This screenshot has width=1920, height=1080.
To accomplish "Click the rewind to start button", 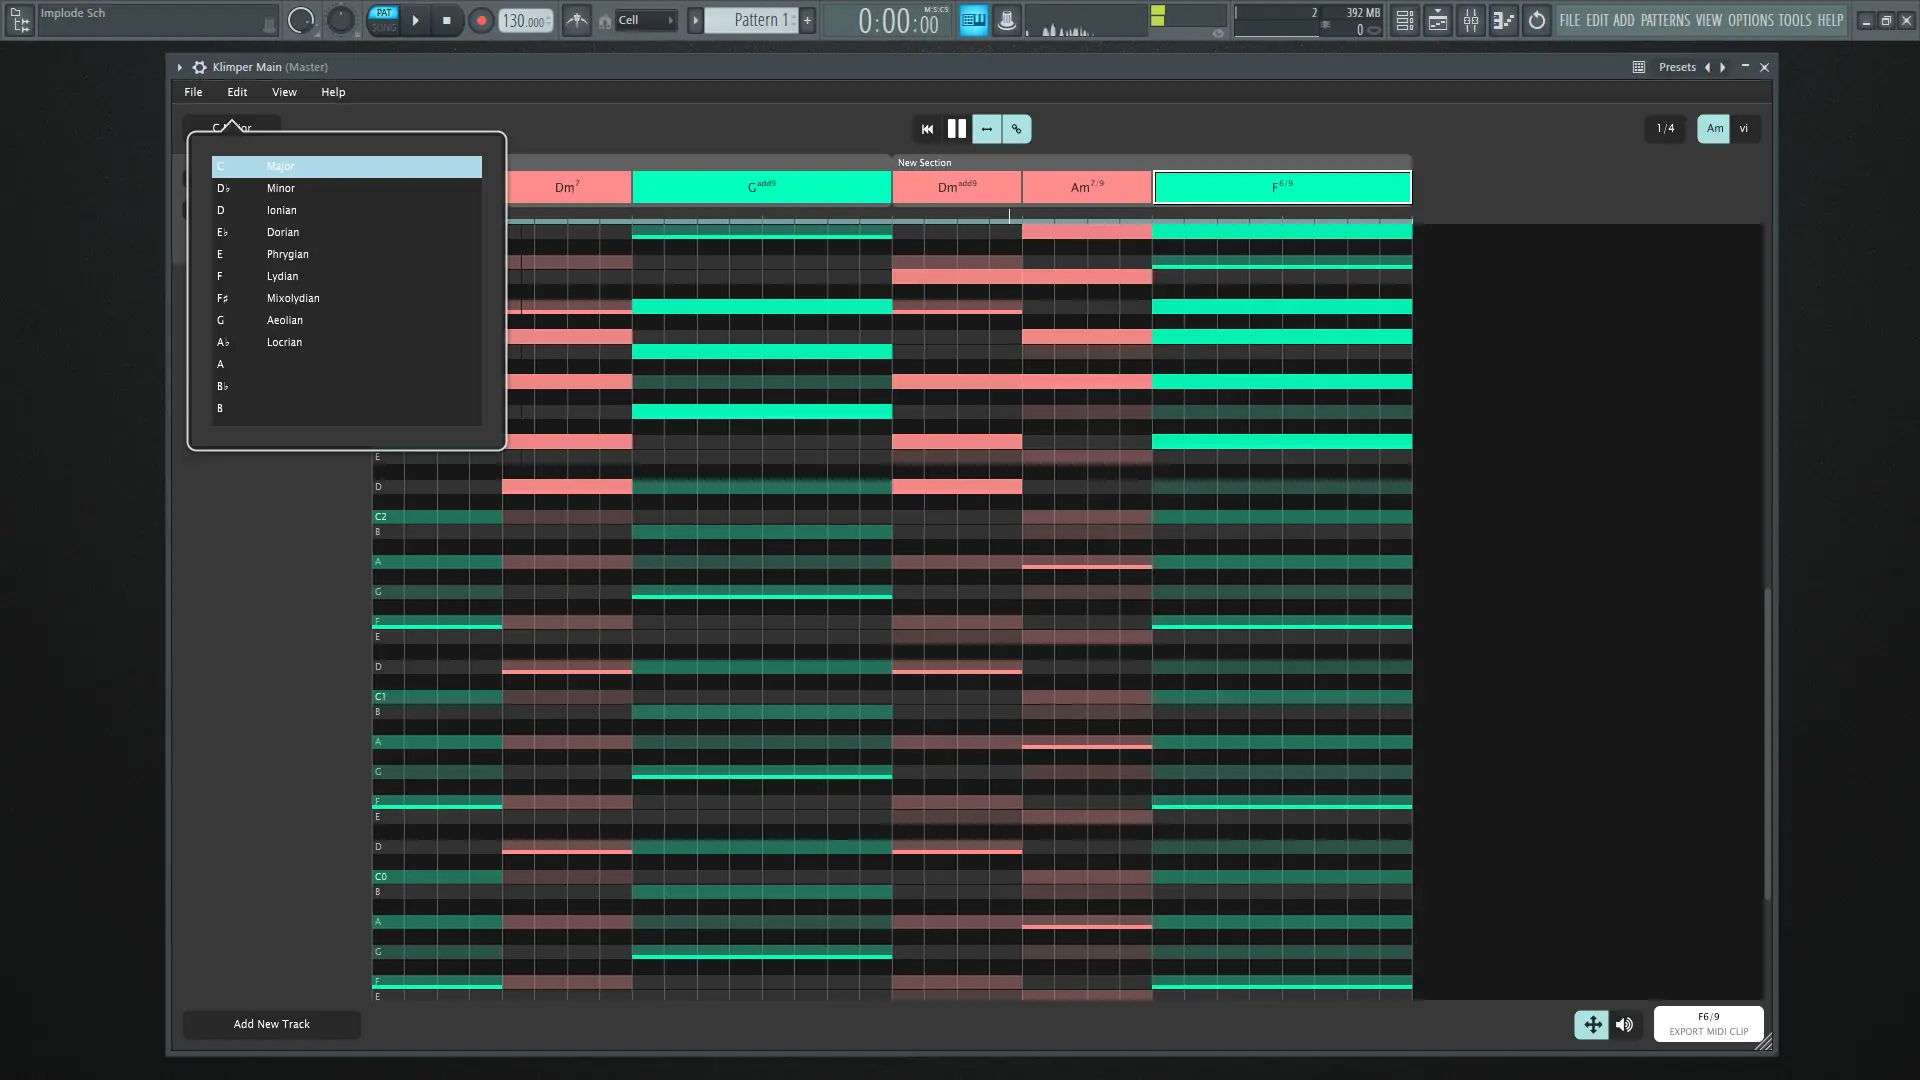I will point(927,129).
